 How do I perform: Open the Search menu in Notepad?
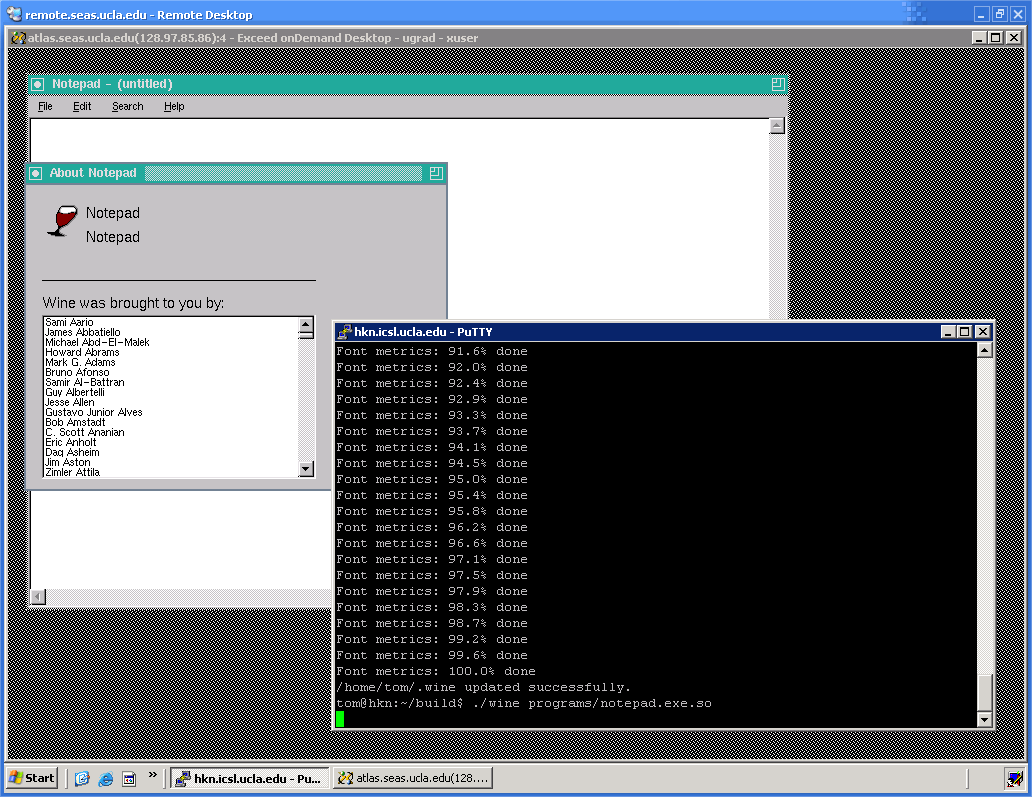click(x=128, y=107)
